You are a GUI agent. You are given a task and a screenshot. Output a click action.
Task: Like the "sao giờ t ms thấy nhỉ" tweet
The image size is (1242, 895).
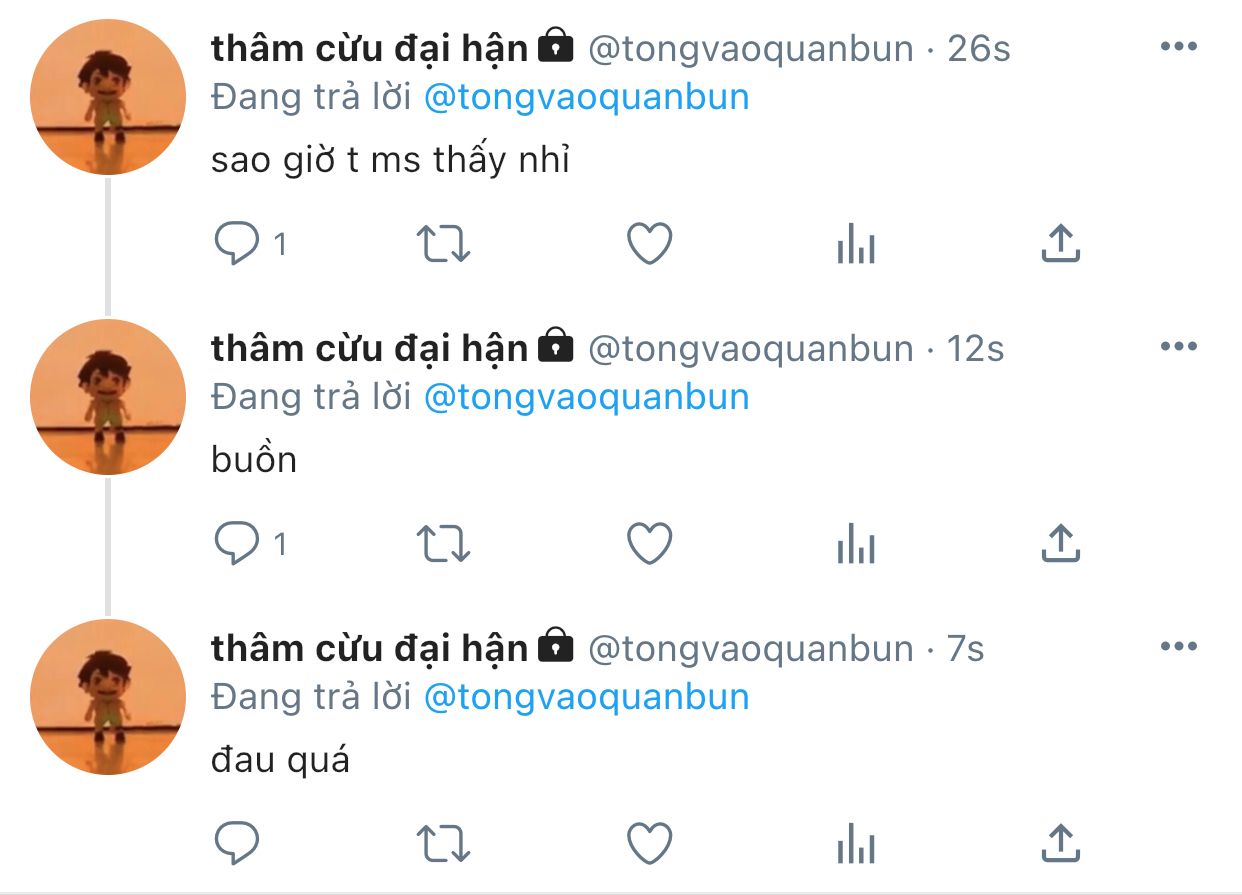tap(650, 244)
